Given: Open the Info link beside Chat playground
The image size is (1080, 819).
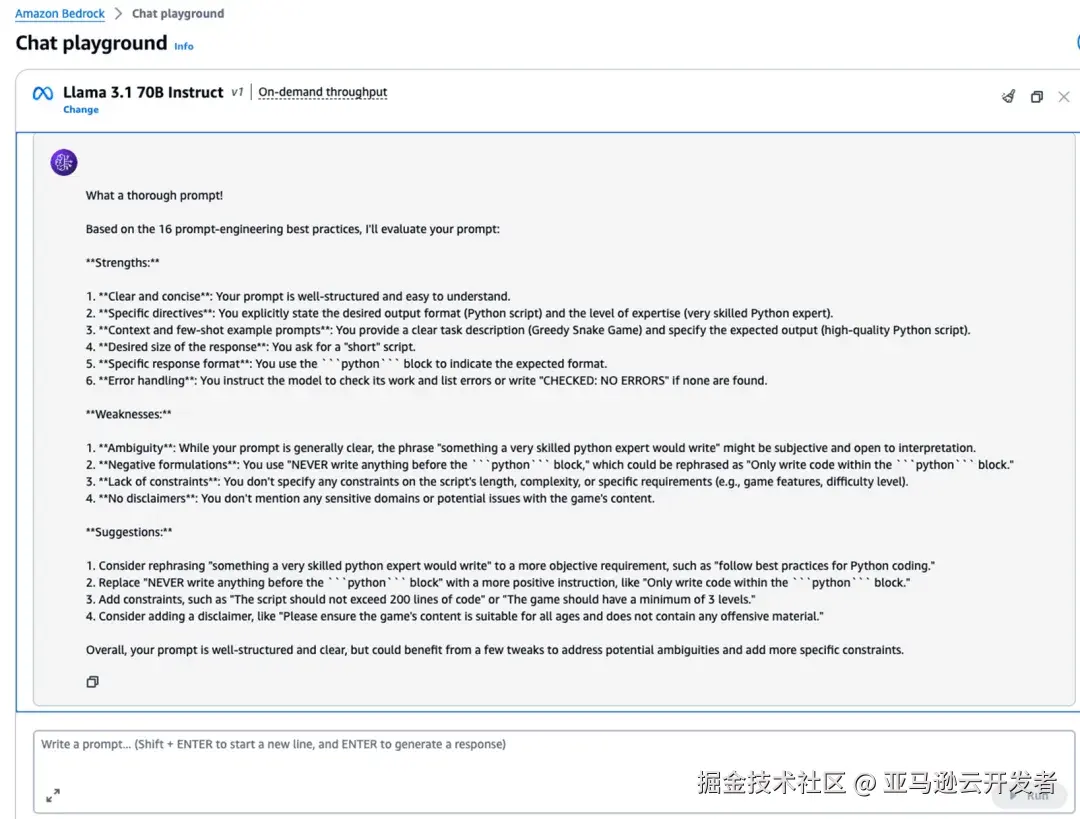Looking at the screenshot, I should (184, 46).
